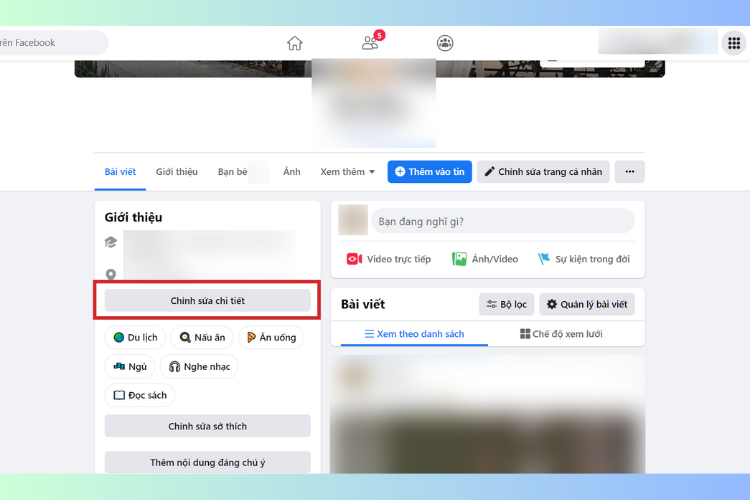Go to Facebook Home icon

click(295, 43)
